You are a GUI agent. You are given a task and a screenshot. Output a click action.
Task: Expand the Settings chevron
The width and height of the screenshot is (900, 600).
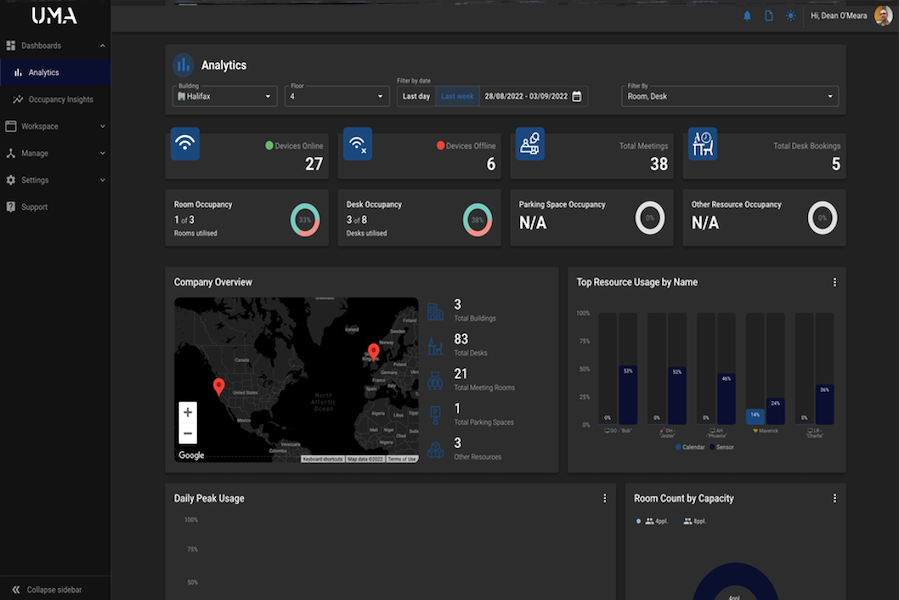[x=102, y=180]
